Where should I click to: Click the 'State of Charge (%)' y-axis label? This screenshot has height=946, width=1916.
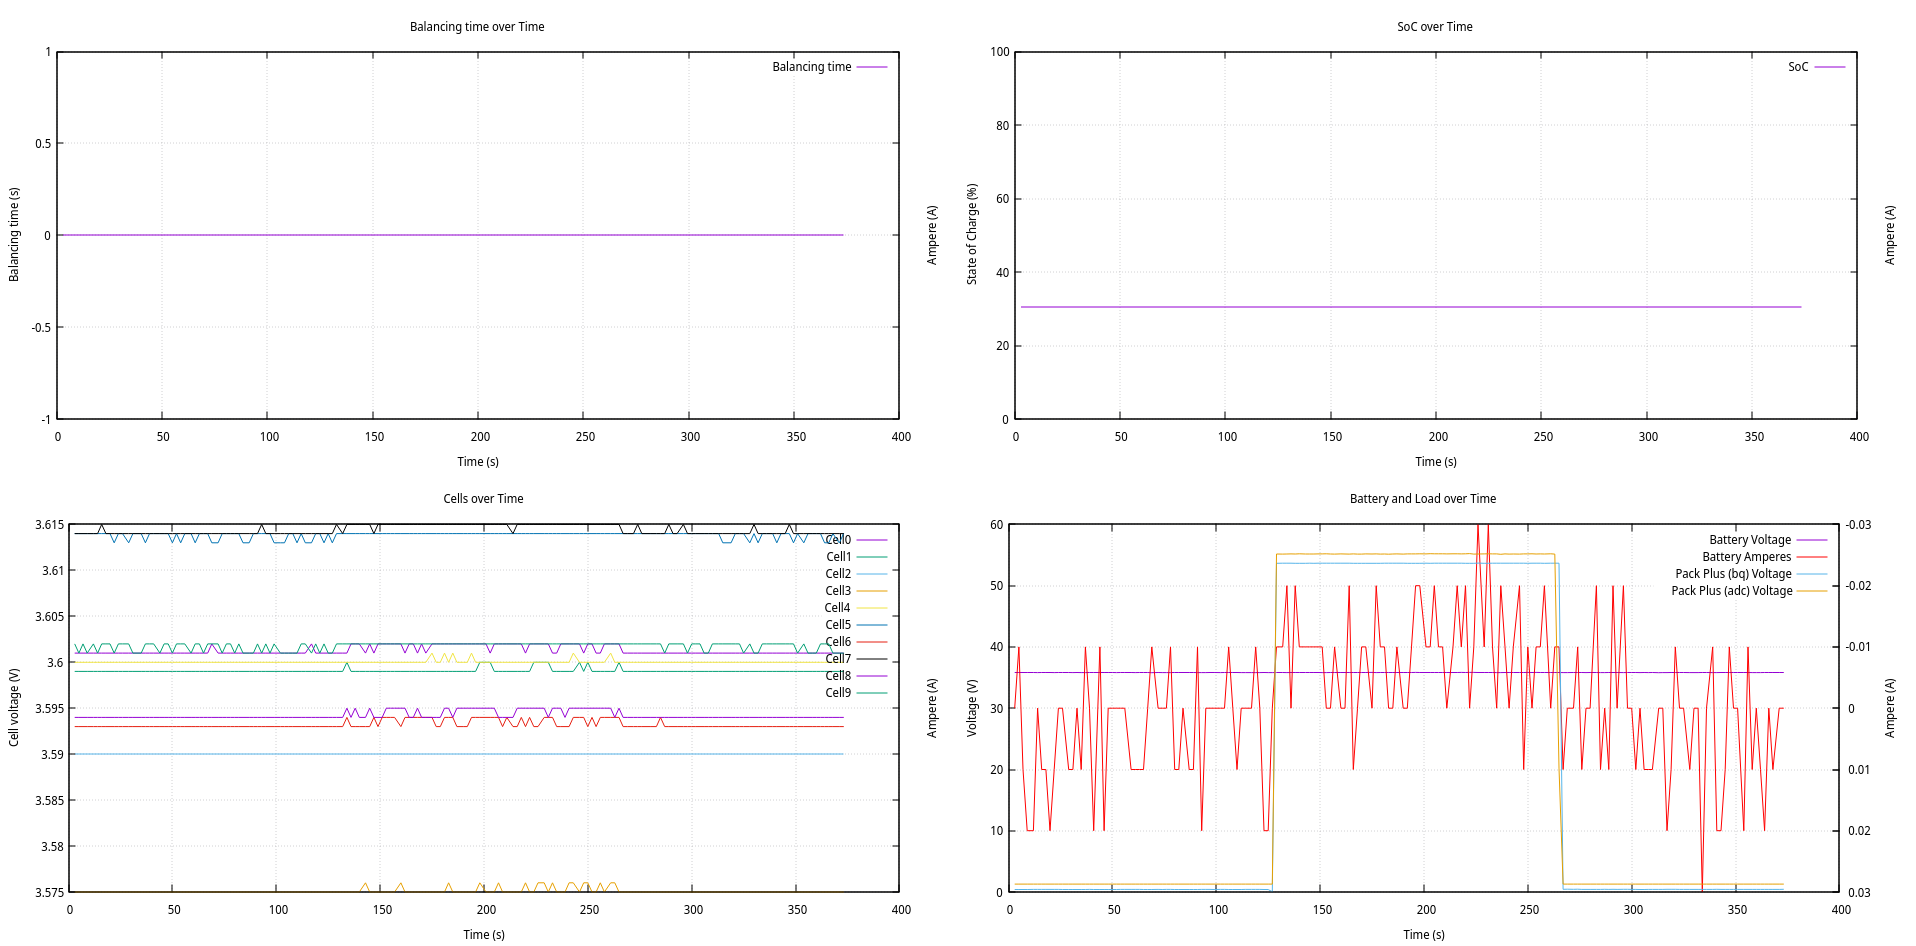[x=971, y=234]
